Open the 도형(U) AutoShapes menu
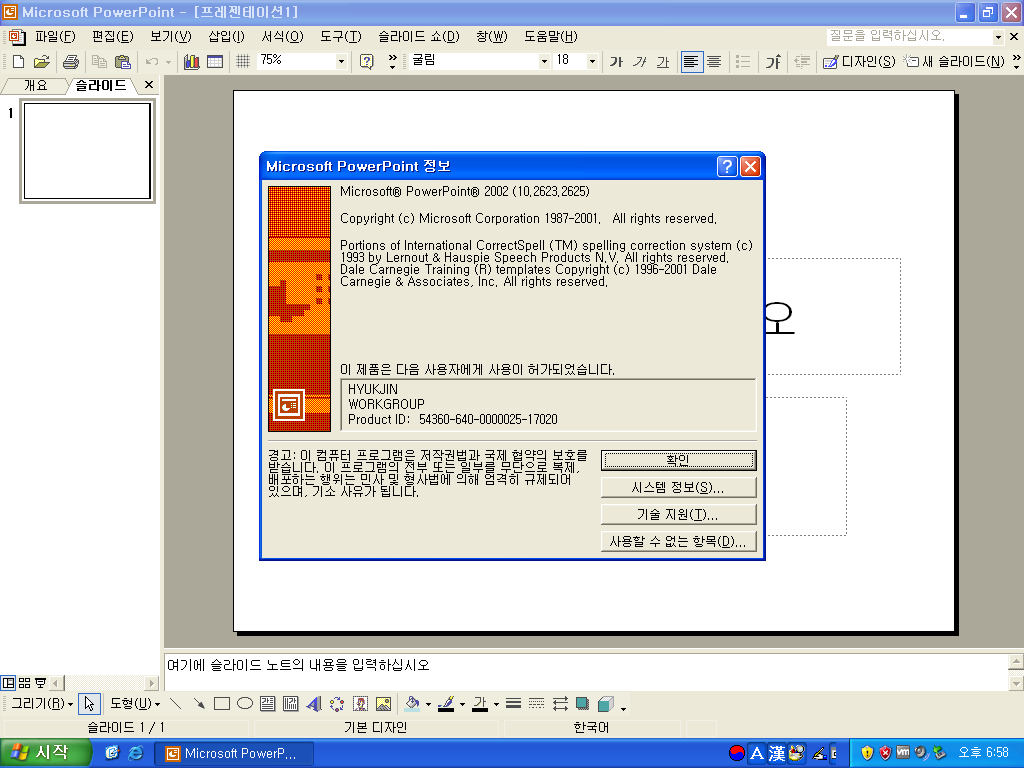 135,704
